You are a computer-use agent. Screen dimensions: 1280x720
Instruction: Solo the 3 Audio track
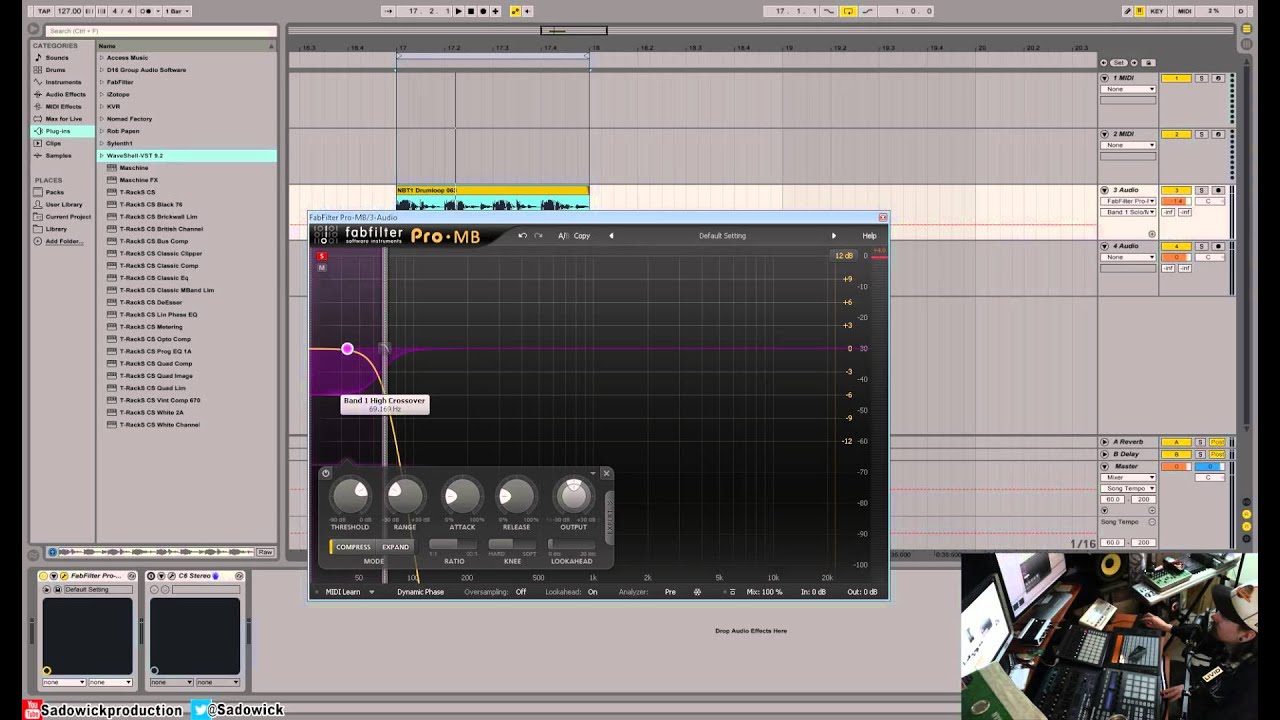(1202, 190)
